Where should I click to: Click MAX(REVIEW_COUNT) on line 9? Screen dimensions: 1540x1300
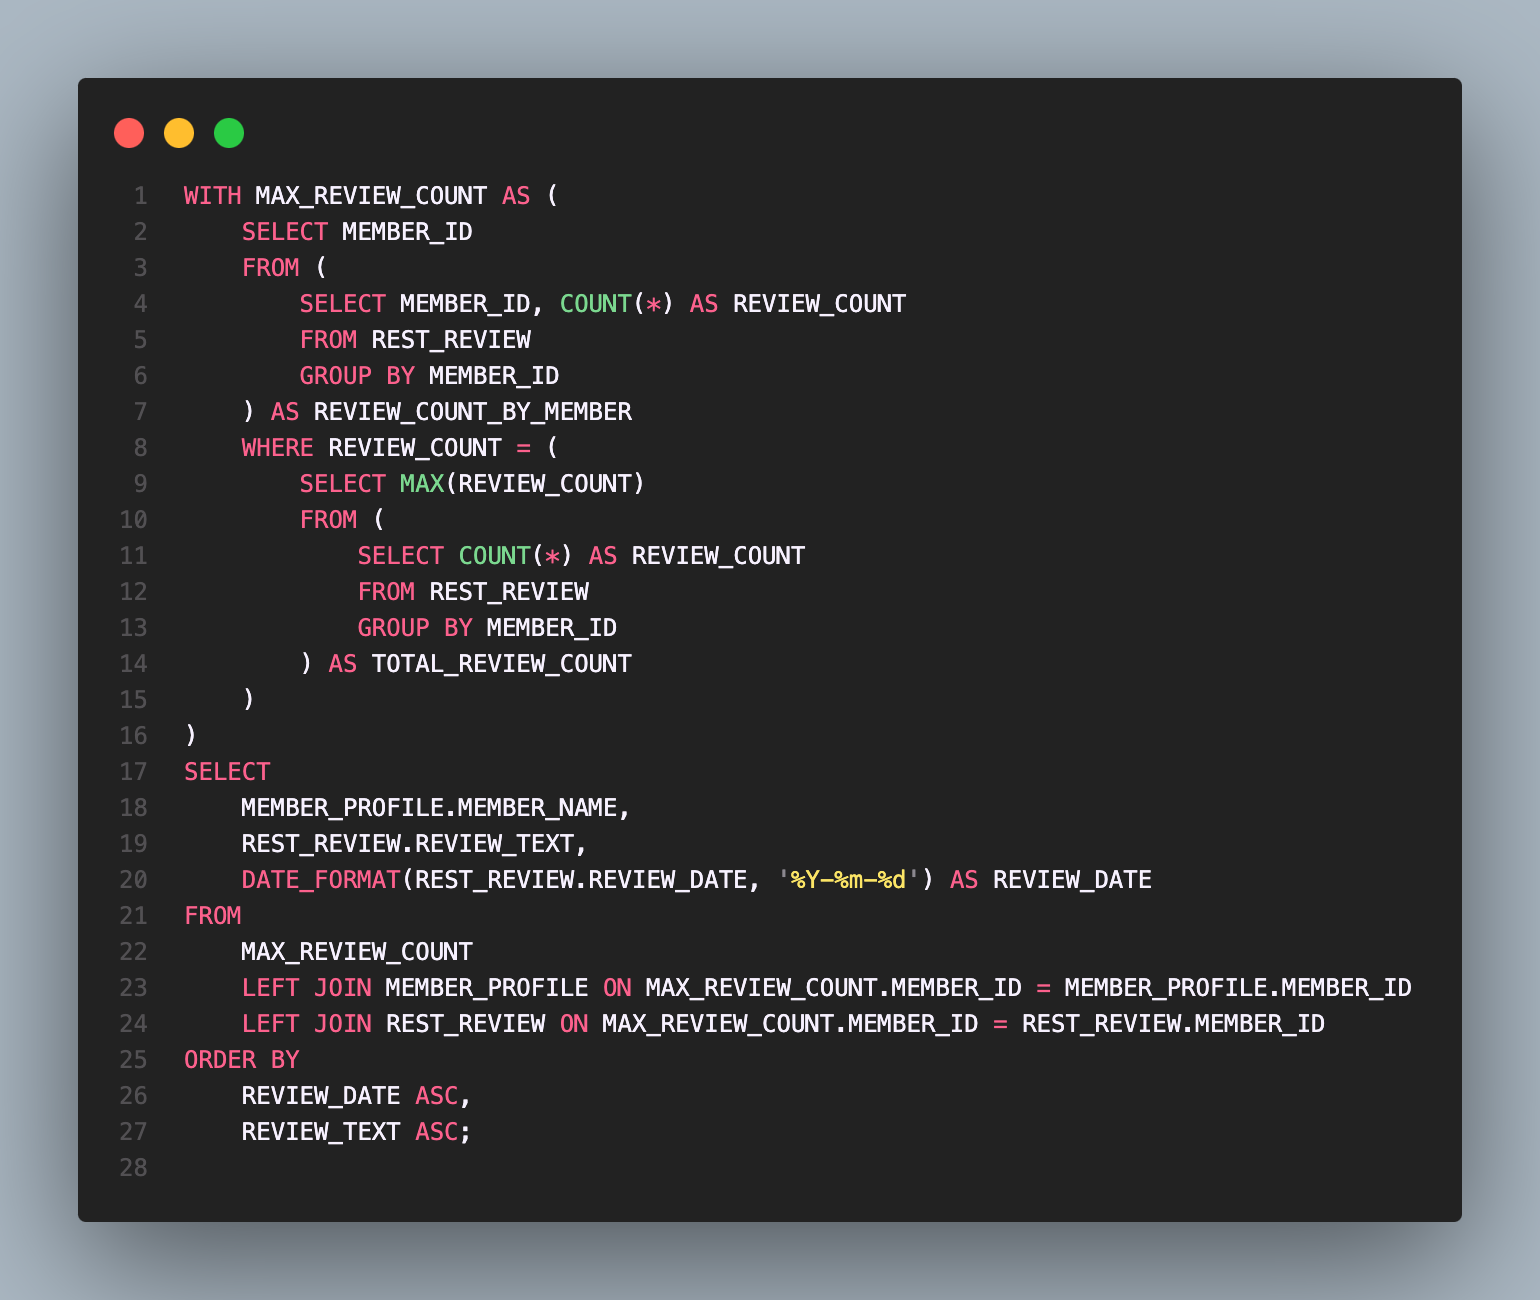(523, 484)
